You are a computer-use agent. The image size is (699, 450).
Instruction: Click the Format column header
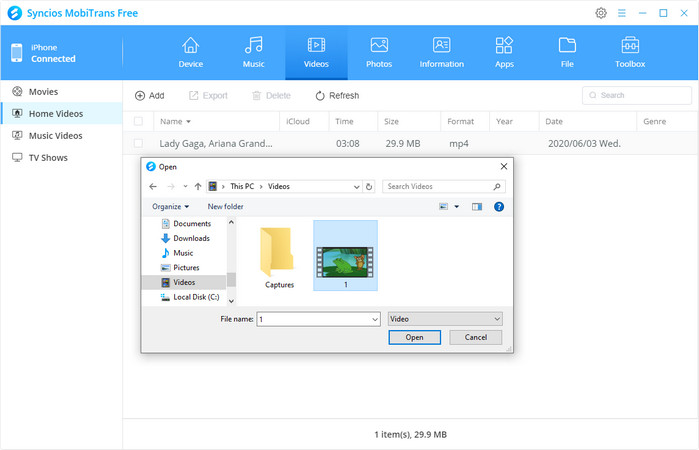tap(465, 121)
